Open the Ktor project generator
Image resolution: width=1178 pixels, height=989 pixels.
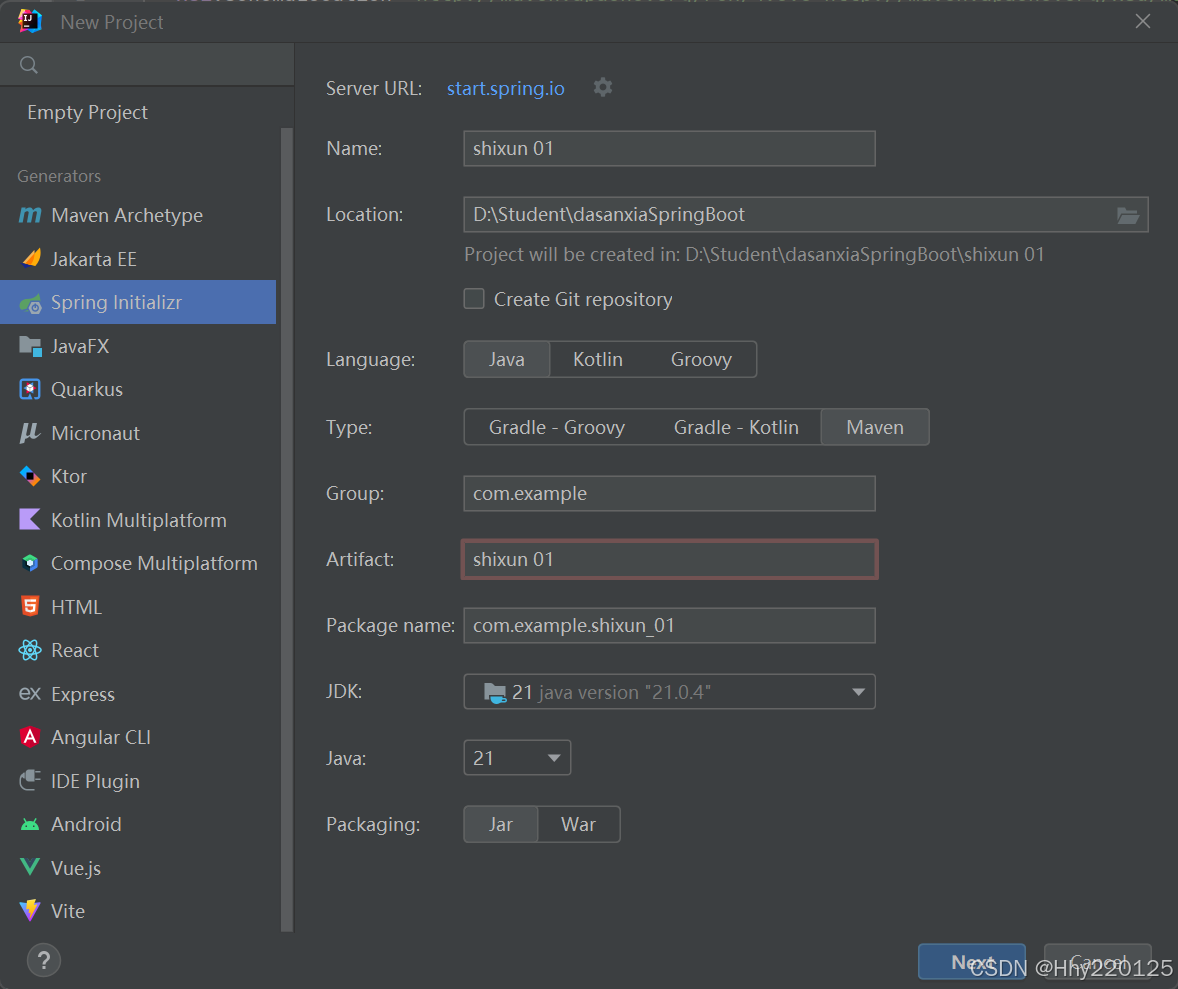(77, 476)
